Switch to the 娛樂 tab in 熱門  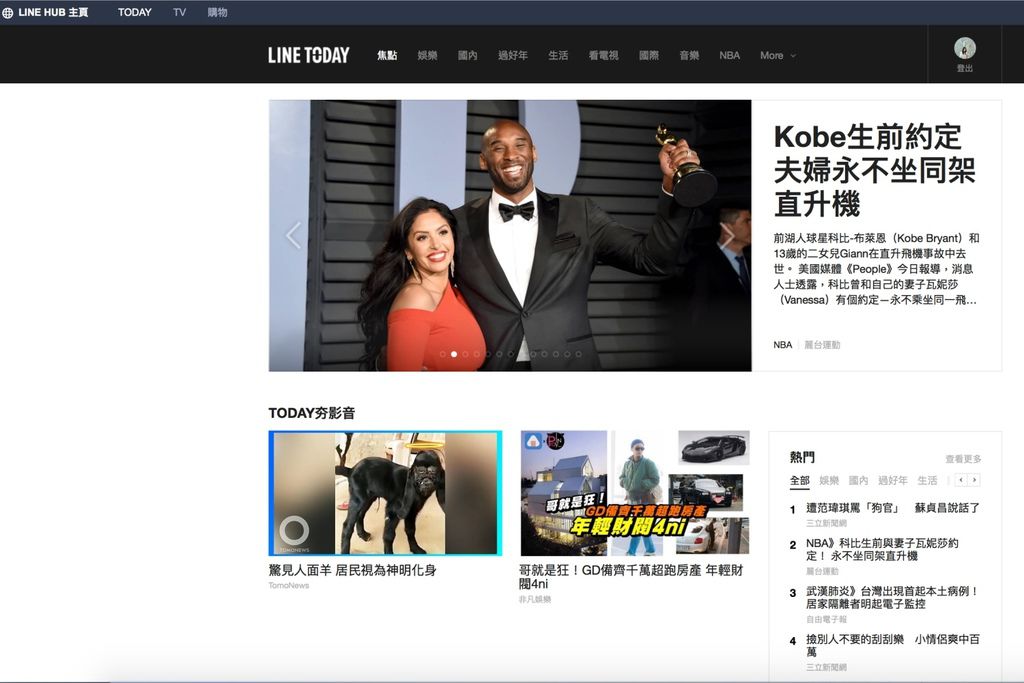pyautogui.click(x=829, y=481)
